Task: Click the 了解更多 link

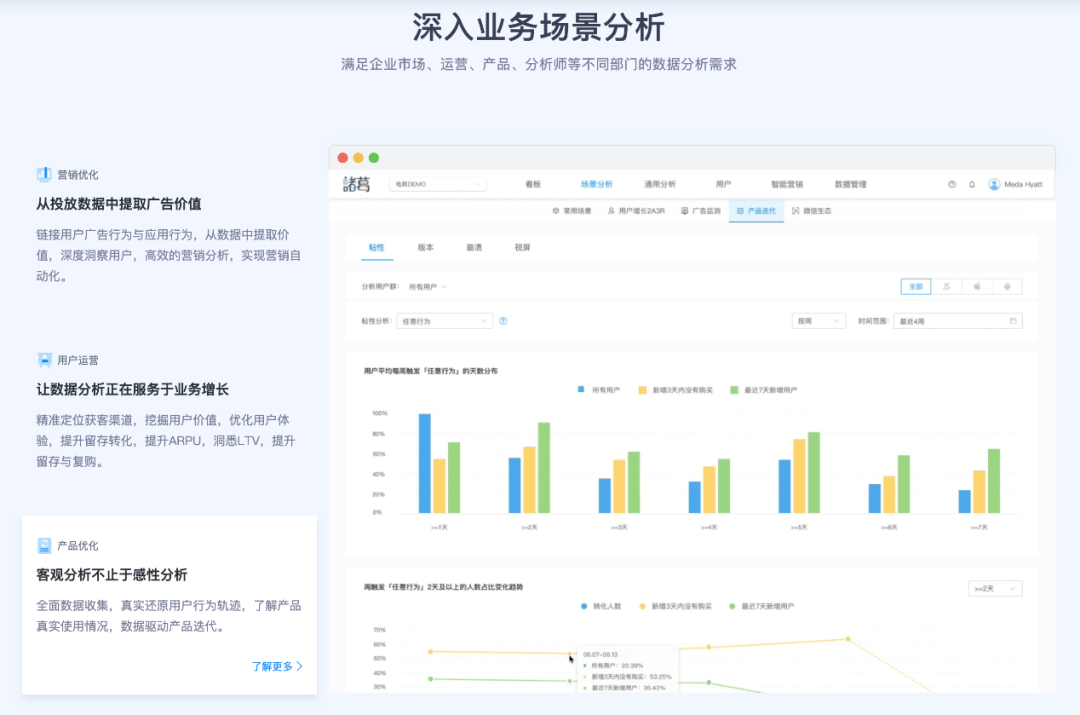Action: [x=277, y=666]
